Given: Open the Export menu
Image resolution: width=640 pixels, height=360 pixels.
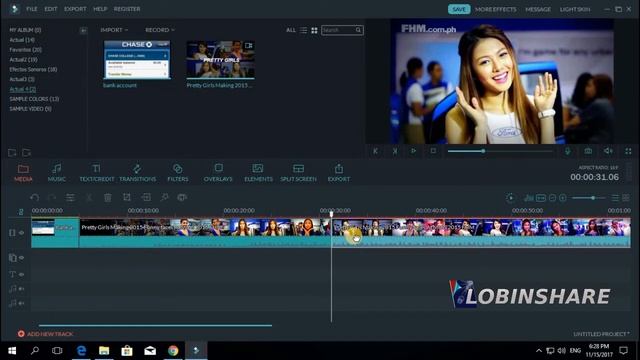Looking at the screenshot, I should click(75, 9).
